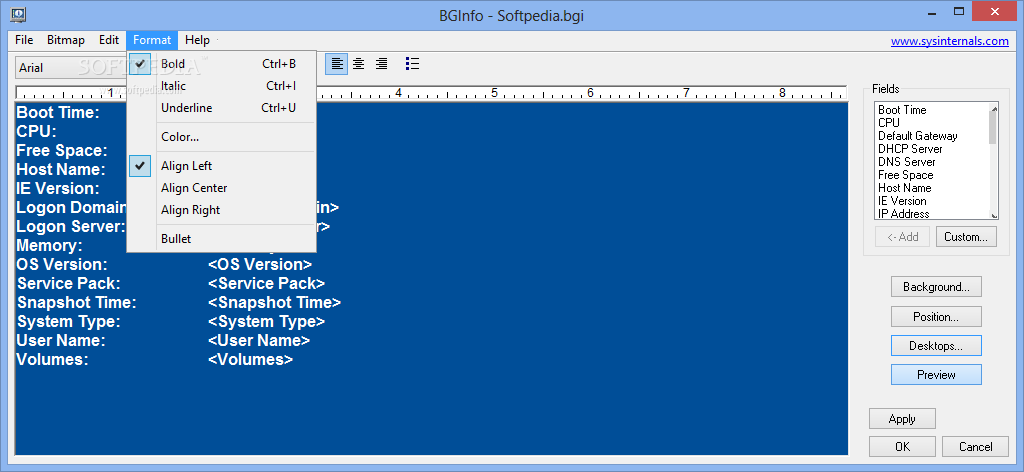Click the Arial font name box
The height and width of the screenshot is (472, 1024).
click(x=71, y=67)
